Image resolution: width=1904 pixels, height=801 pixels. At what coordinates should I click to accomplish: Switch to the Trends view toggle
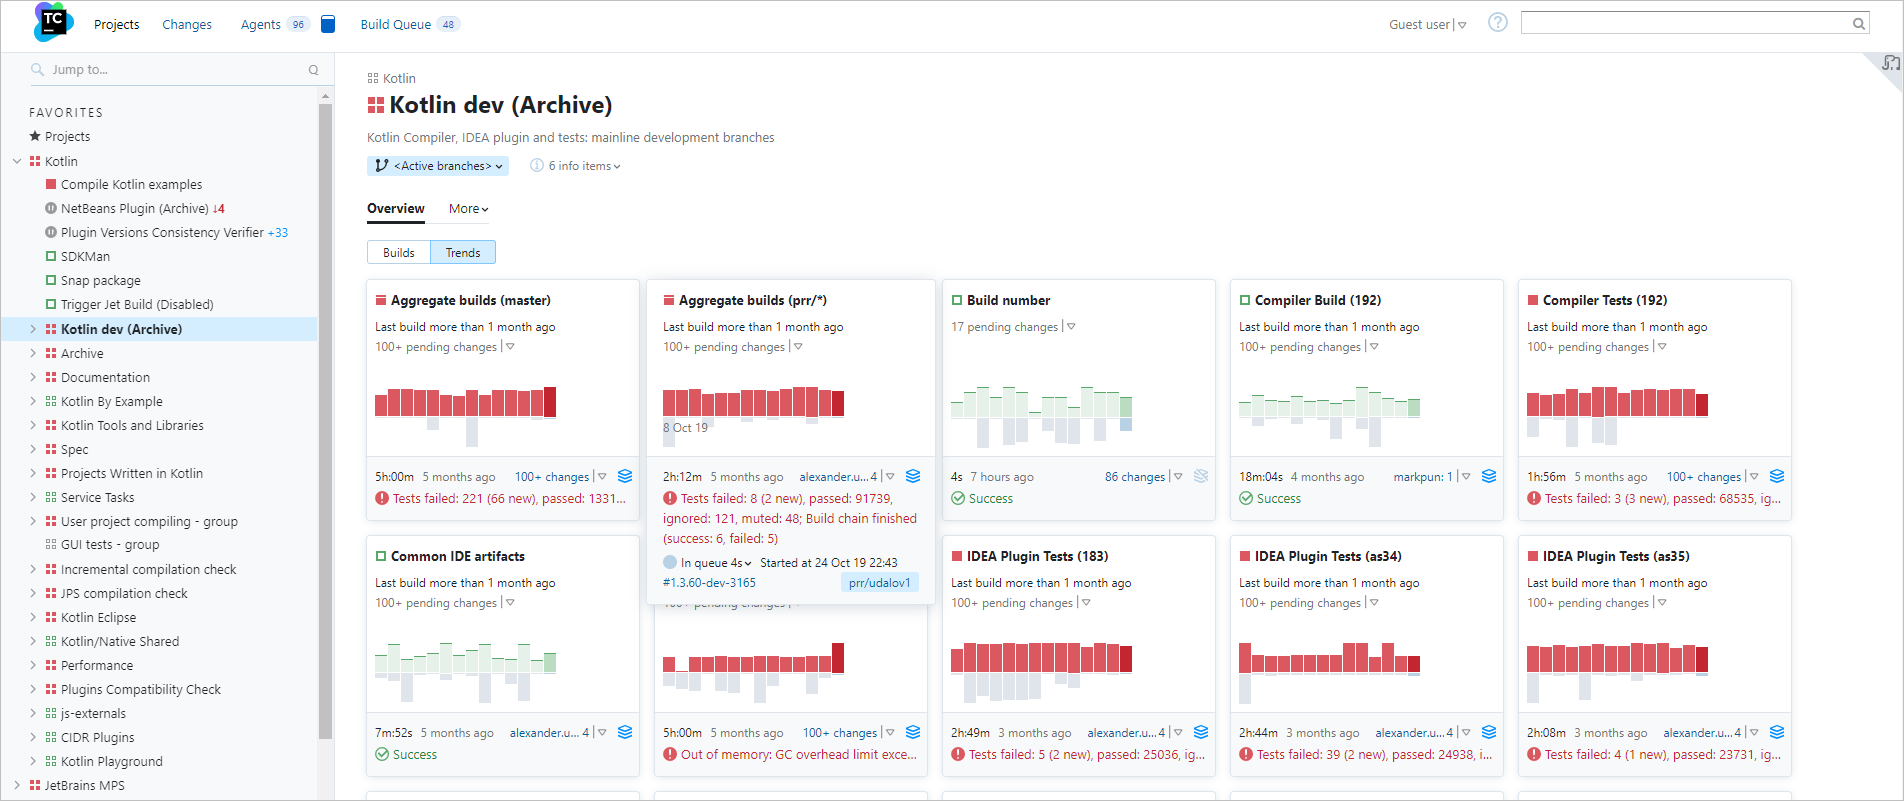pos(463,253)
